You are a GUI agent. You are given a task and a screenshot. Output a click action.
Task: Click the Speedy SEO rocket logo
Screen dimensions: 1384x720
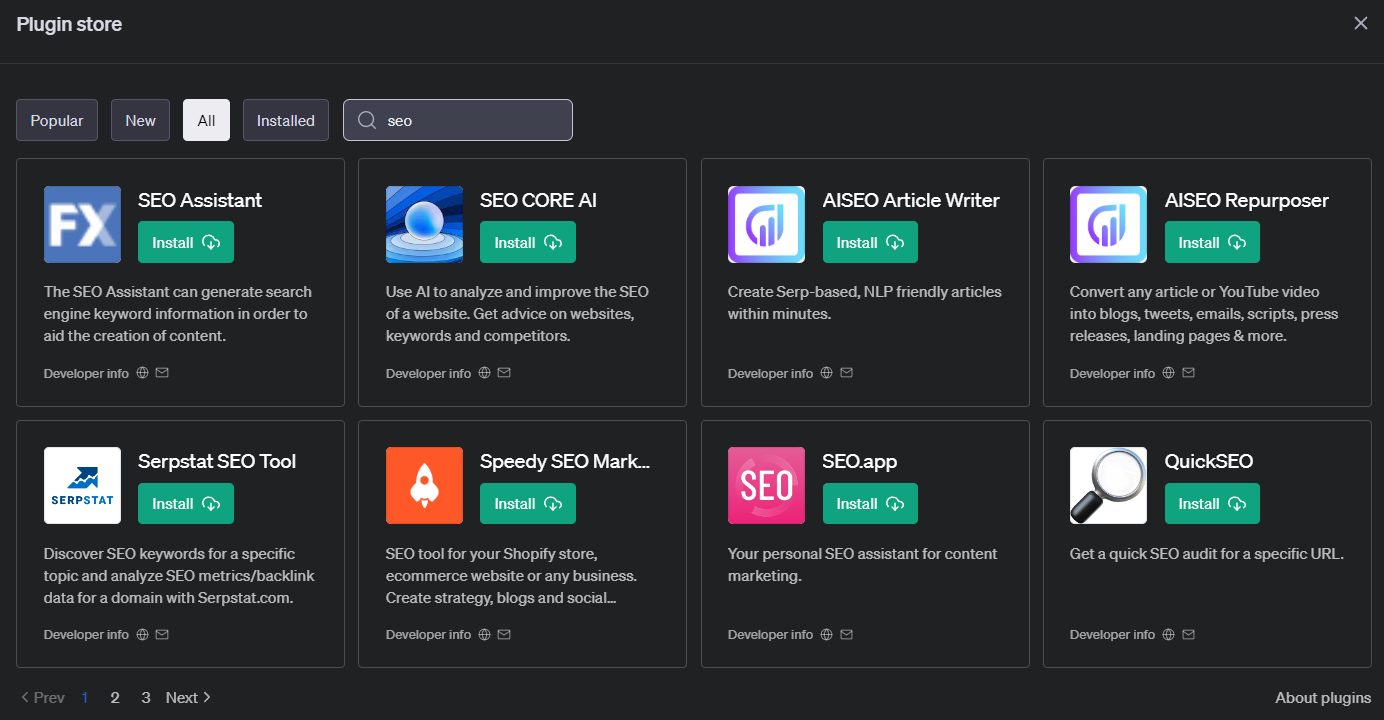424,485
